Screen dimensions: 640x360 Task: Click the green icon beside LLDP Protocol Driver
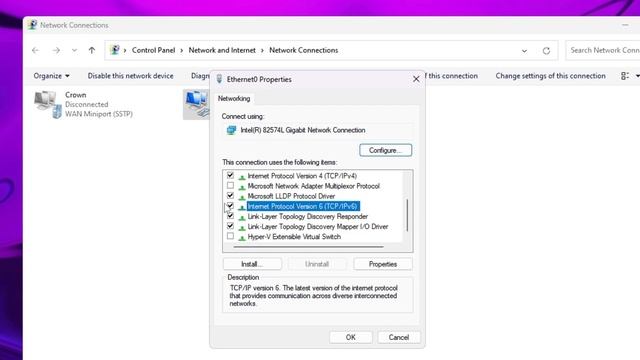point(242,197)
